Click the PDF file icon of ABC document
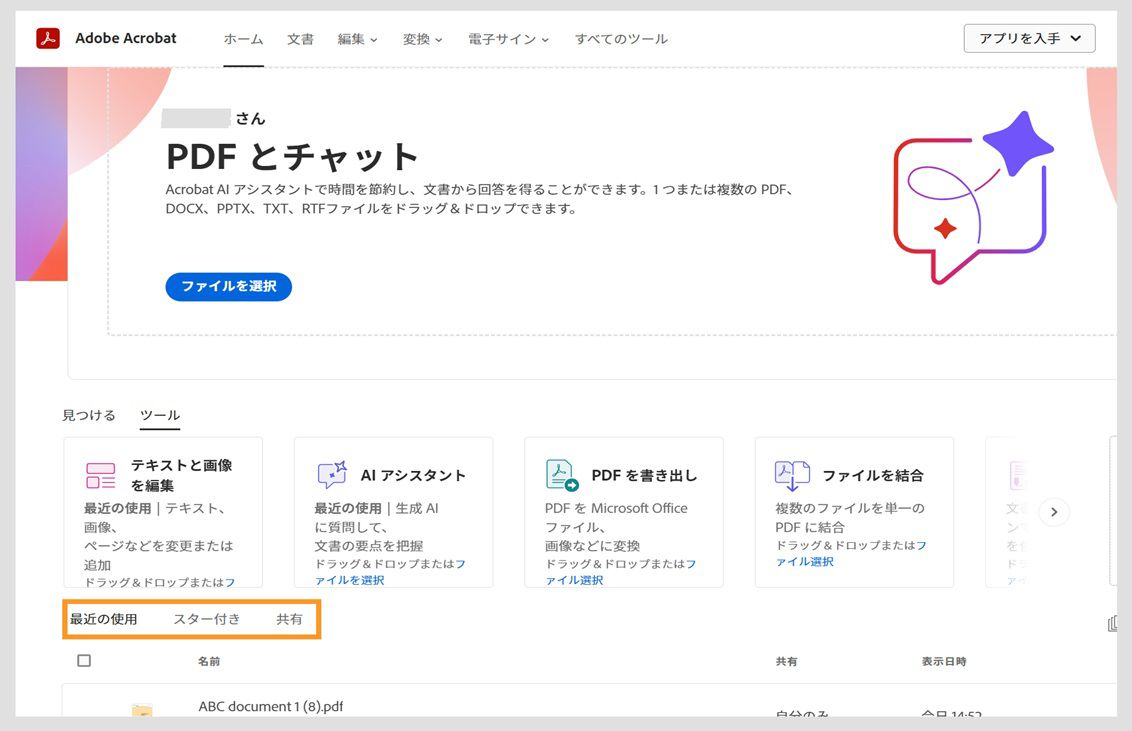The width and height of the screenshot is (1132, 731). [140, 707]
